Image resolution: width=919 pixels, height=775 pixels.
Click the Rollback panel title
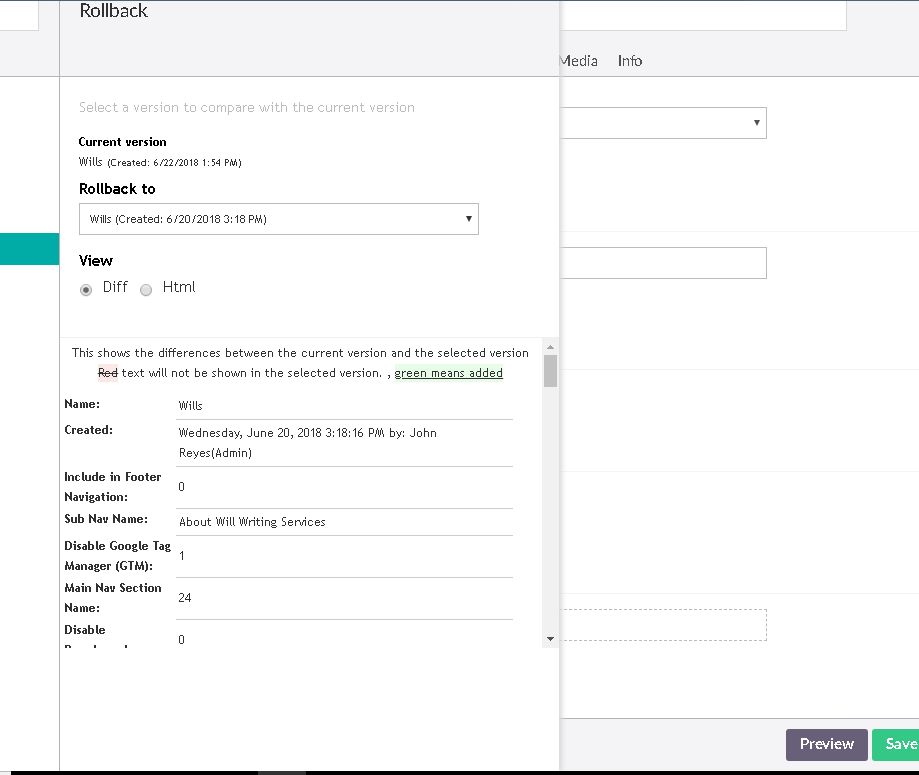(114, 11)
